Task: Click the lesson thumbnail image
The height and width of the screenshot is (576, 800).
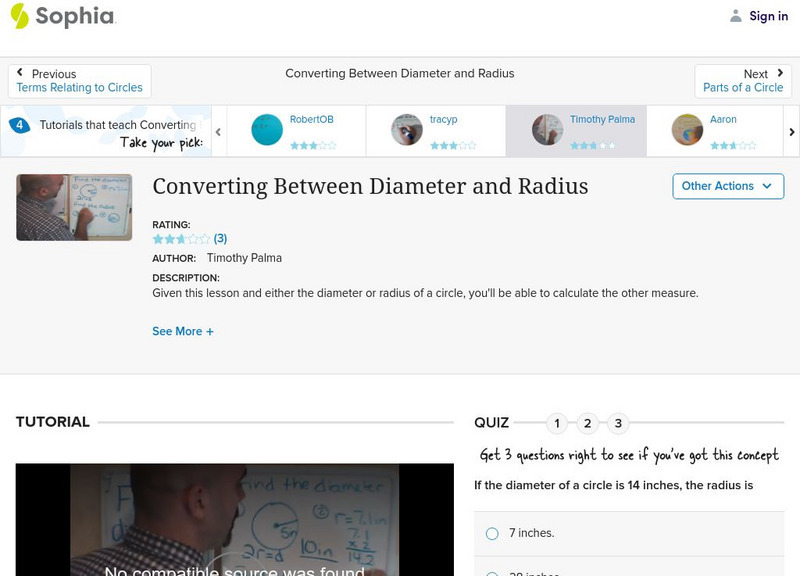Action: 74,207
